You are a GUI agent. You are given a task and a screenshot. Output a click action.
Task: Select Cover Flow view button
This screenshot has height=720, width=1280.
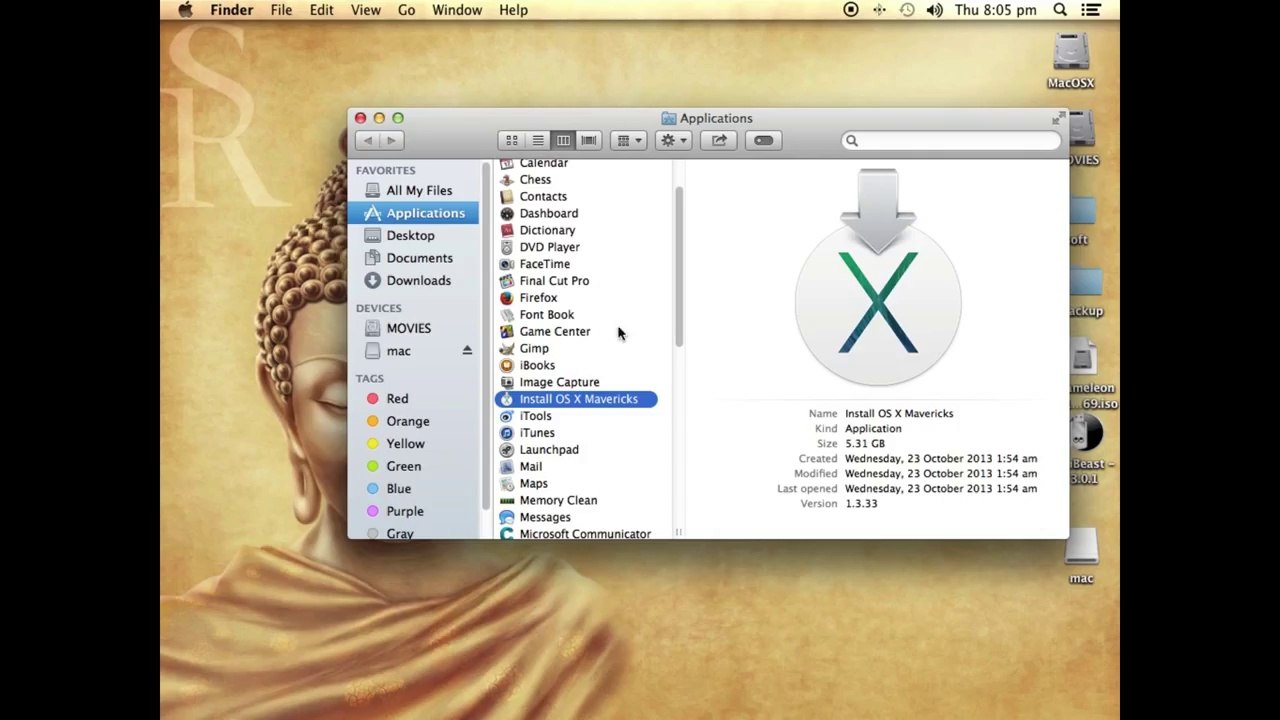click(589, 141)
